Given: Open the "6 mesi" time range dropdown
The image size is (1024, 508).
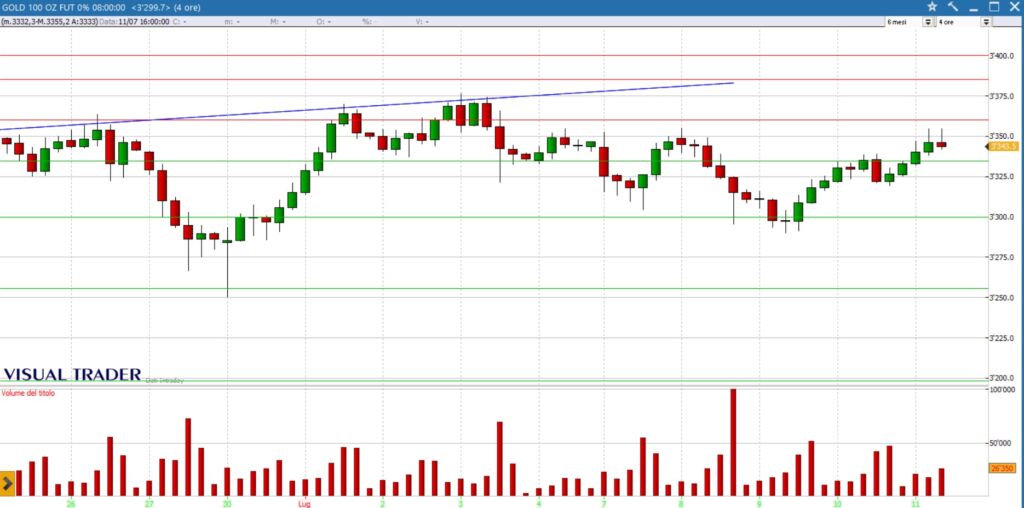Looking at the screenshot, I should pyautogui.click(x=928, y=22).
